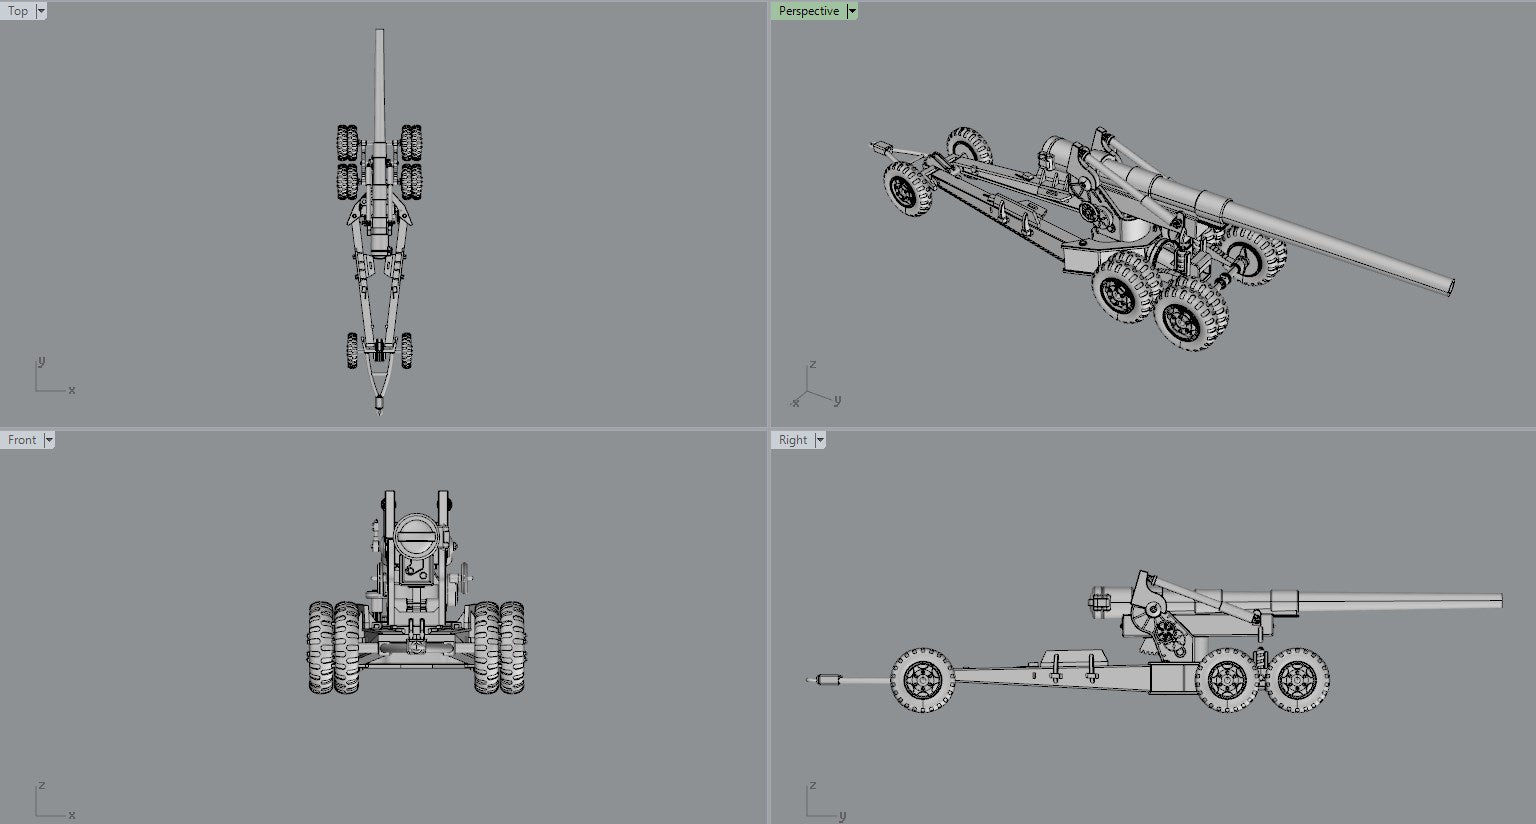Select the towing hitch in the Right view
Screen dimensions: 1536x824
pyautogui.click(x=826, y=681)
